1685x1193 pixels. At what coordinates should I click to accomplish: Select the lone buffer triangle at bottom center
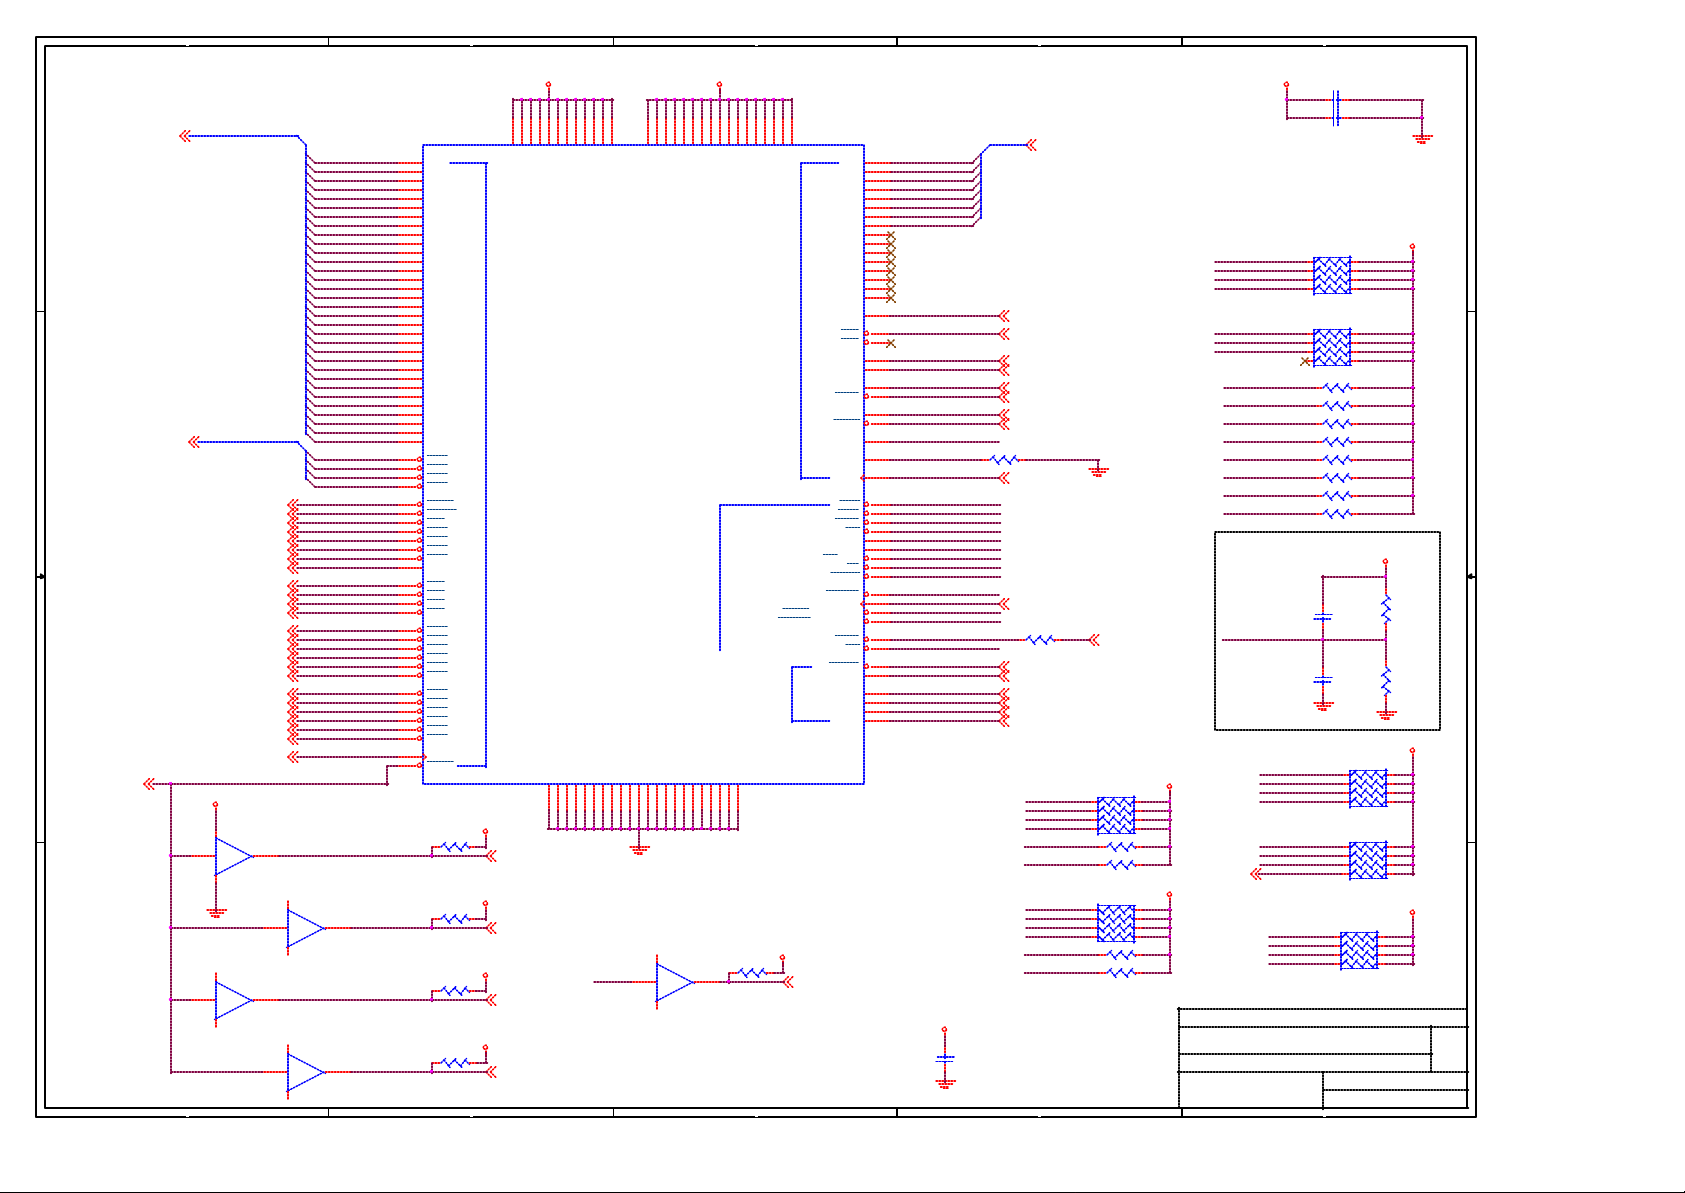(x=675, y=982)
